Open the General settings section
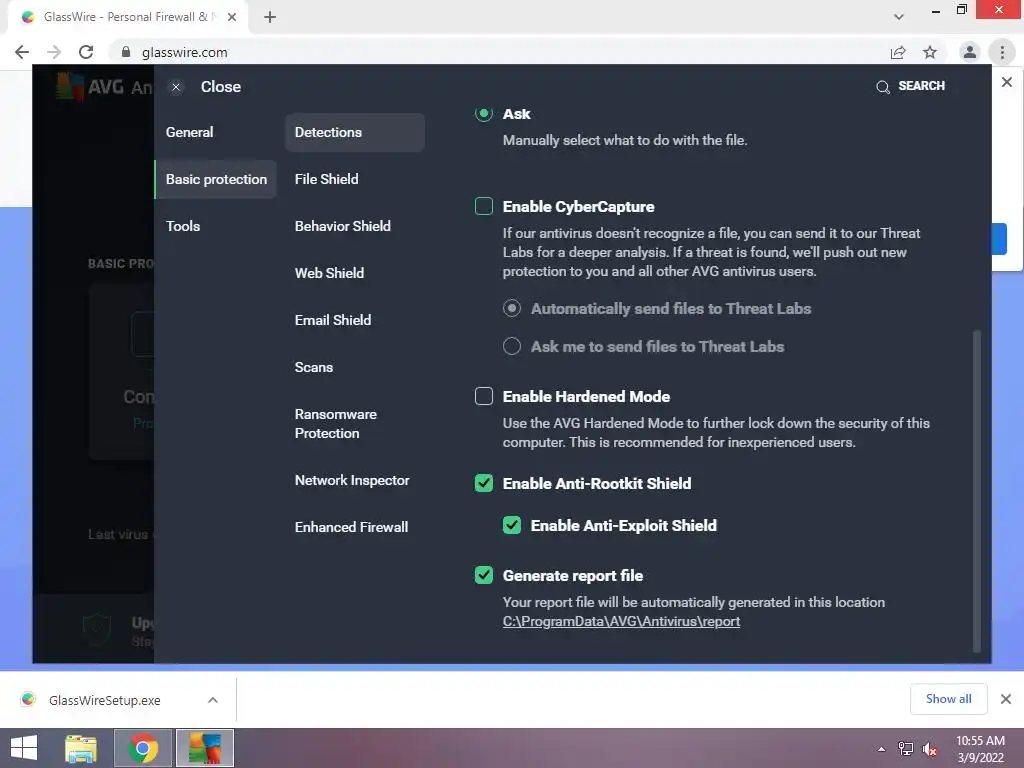1024x768 pixels. coord(189,132)
